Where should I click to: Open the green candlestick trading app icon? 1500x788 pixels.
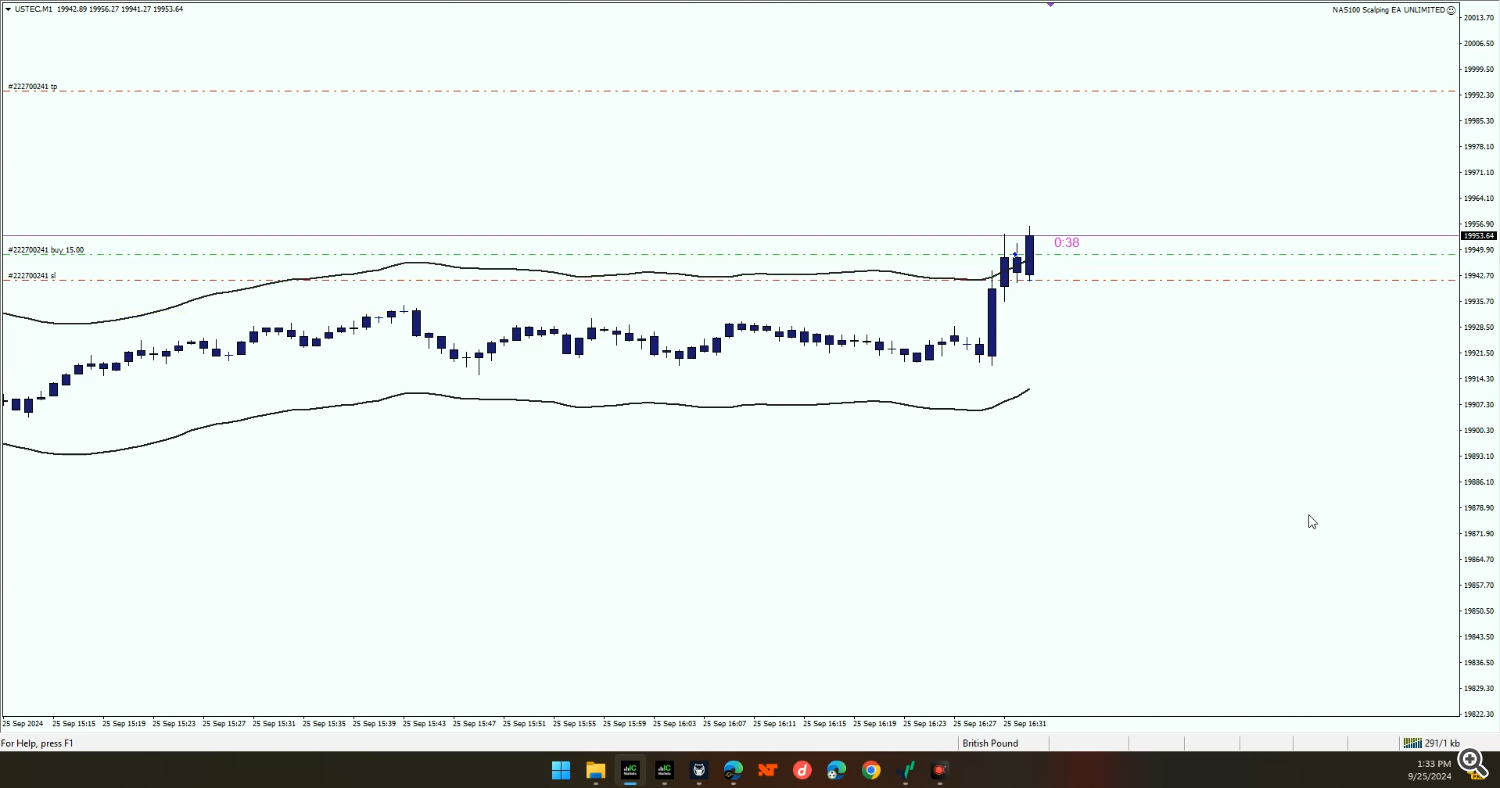(x=908, y=770)
